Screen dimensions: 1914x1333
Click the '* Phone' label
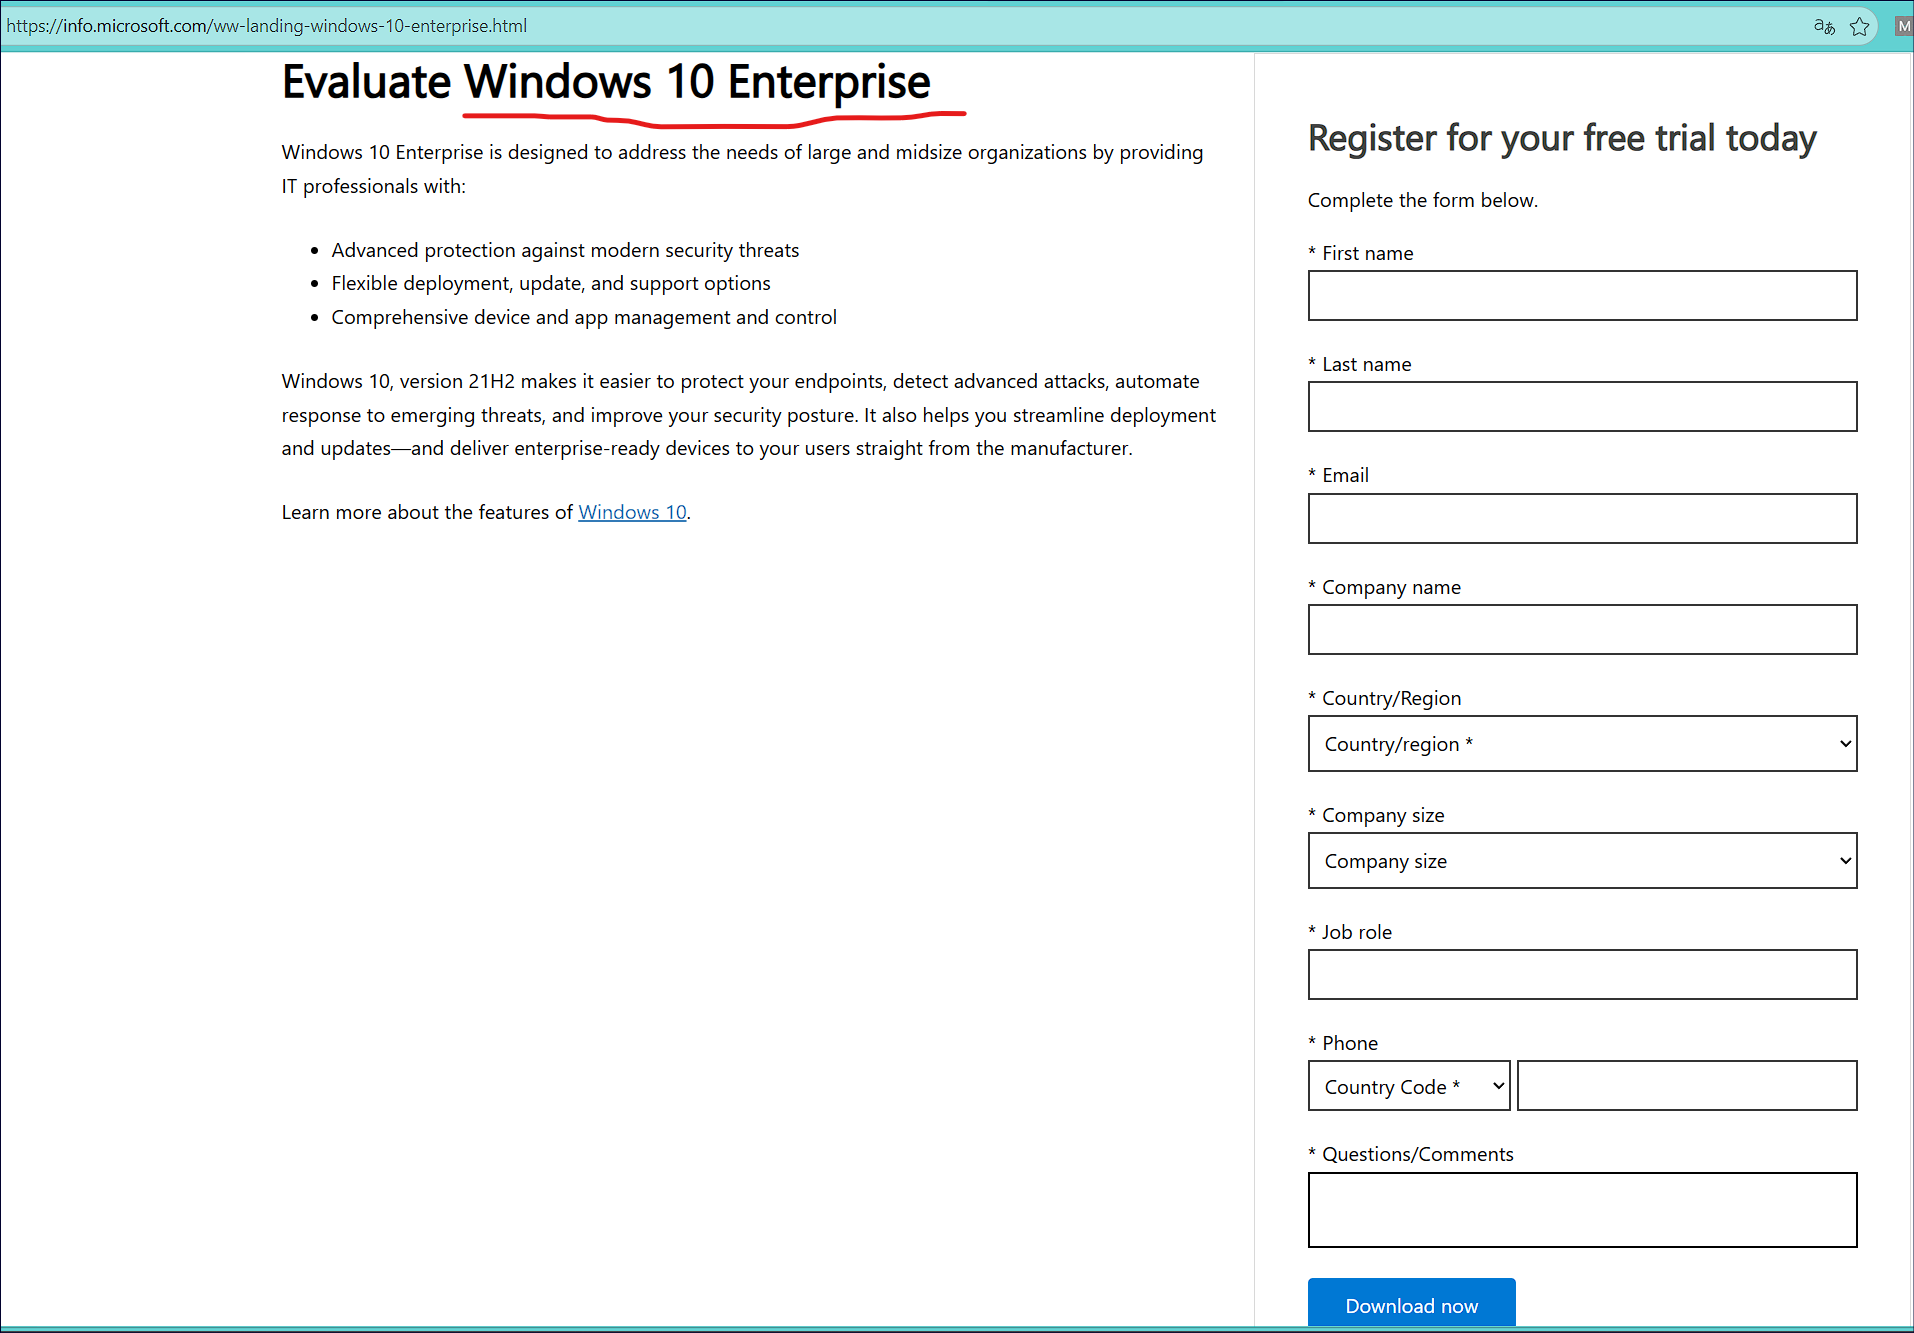coord(1342,1043)
